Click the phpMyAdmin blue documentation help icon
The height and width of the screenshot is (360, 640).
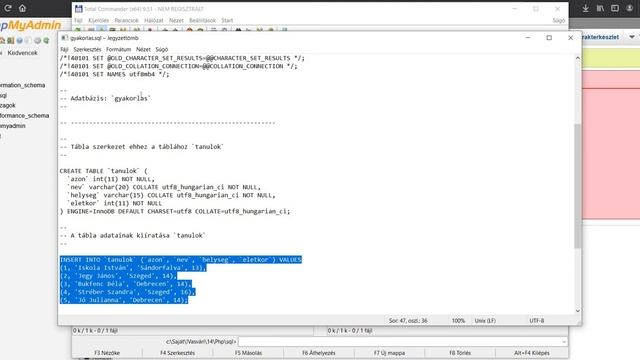19,40
